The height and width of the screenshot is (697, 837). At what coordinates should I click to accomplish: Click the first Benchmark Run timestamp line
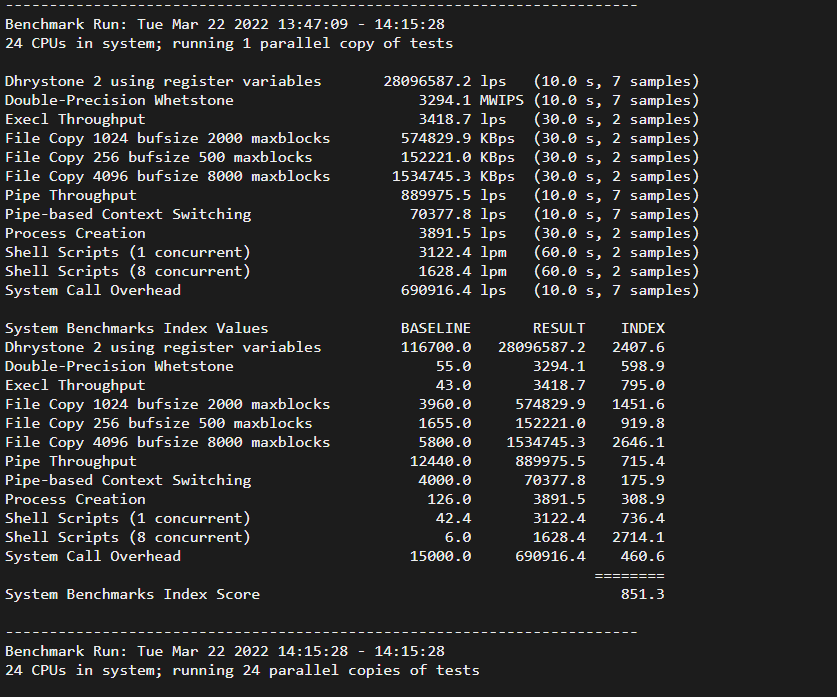click(x=225, y=24)
